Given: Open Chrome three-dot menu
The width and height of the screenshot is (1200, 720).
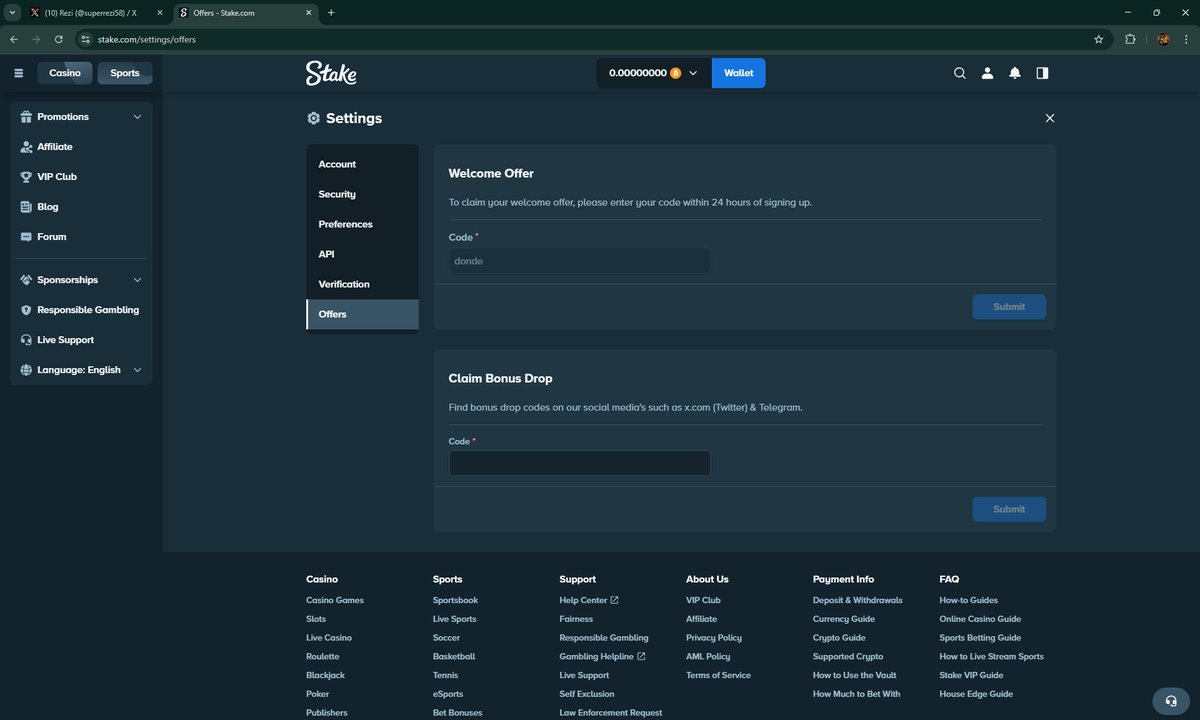Looking at the screenshot, I should click(x=1186, y=39).
